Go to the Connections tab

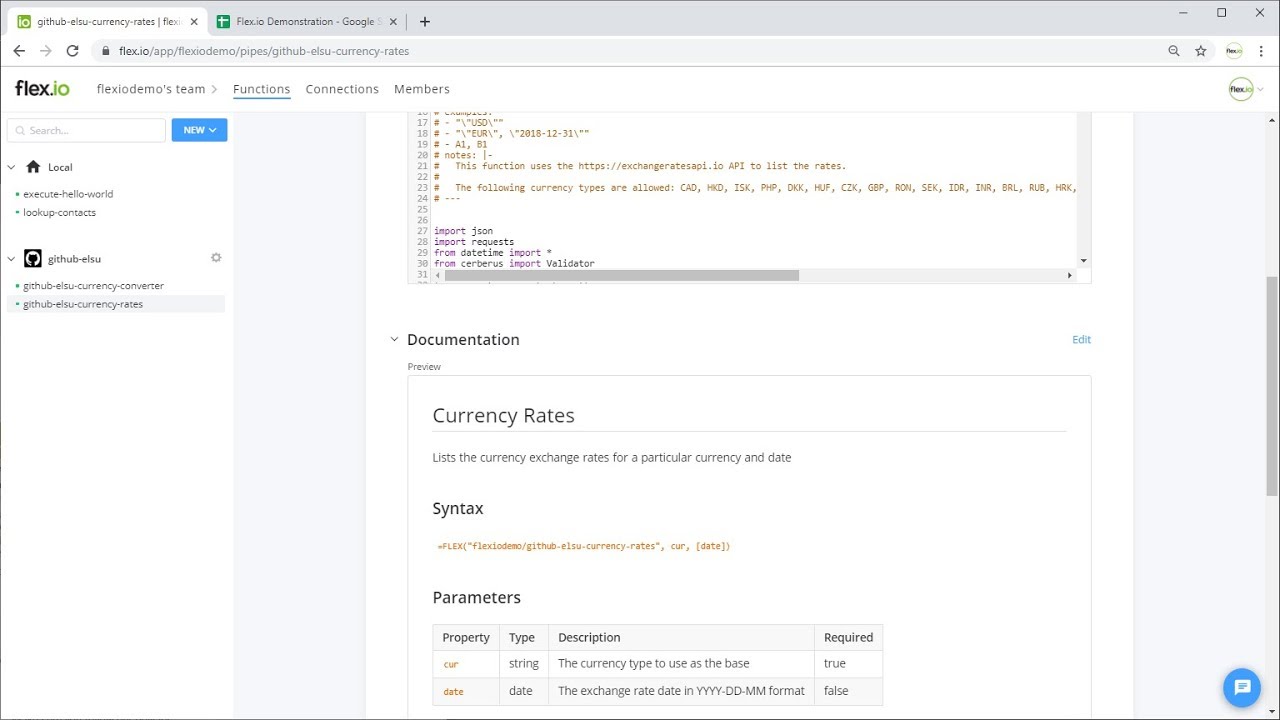(342, 89)
